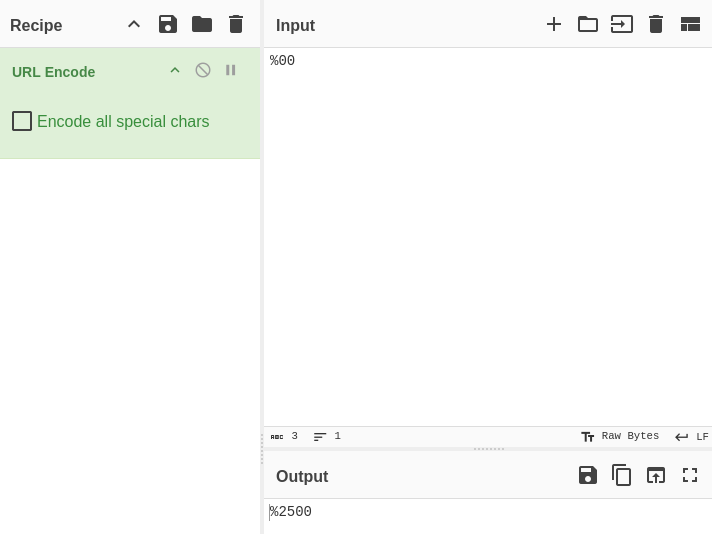This screenshot has height=534, width=712.
Task: Collapse the URL Encode operation arguments
Action: 175,70
